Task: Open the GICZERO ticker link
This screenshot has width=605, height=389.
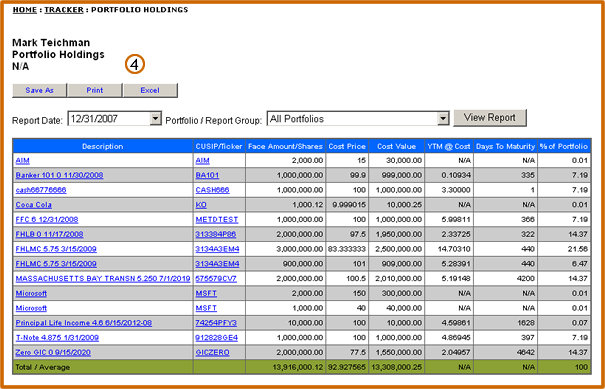Action: coord(212,353)
